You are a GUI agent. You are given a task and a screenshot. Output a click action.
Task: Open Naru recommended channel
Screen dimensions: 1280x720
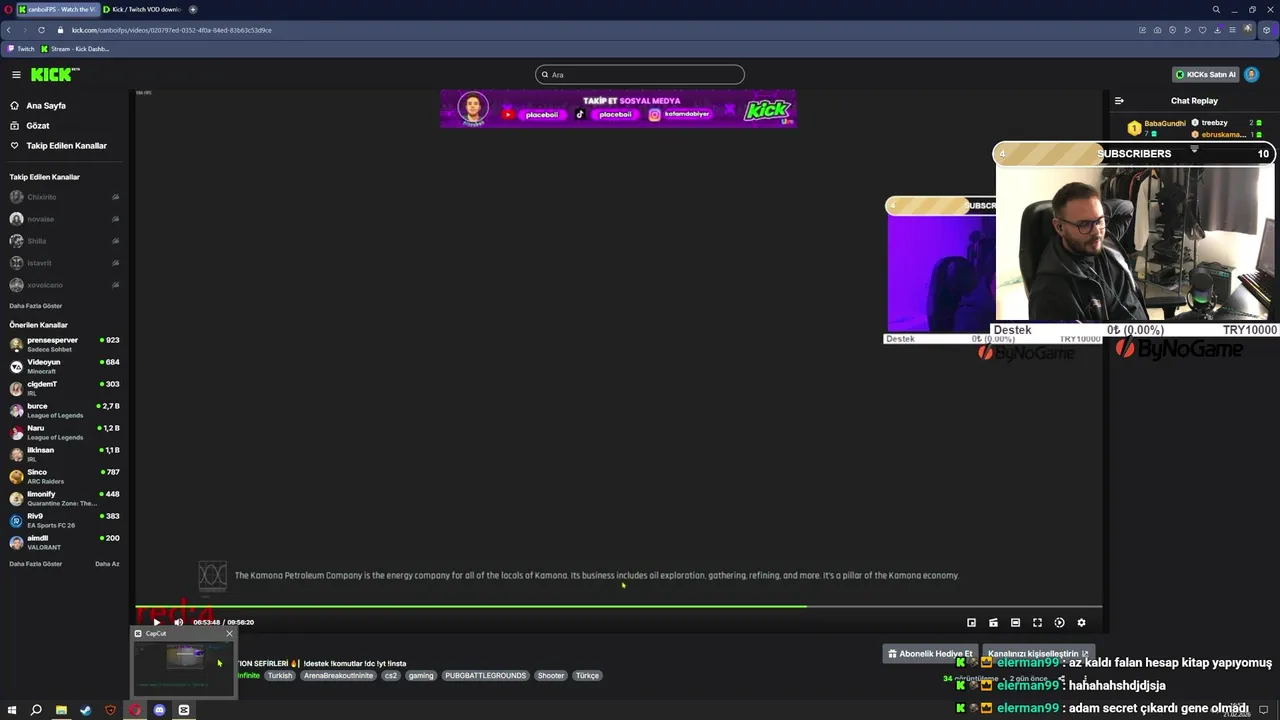pyautogui.click(x=64, y=432)
